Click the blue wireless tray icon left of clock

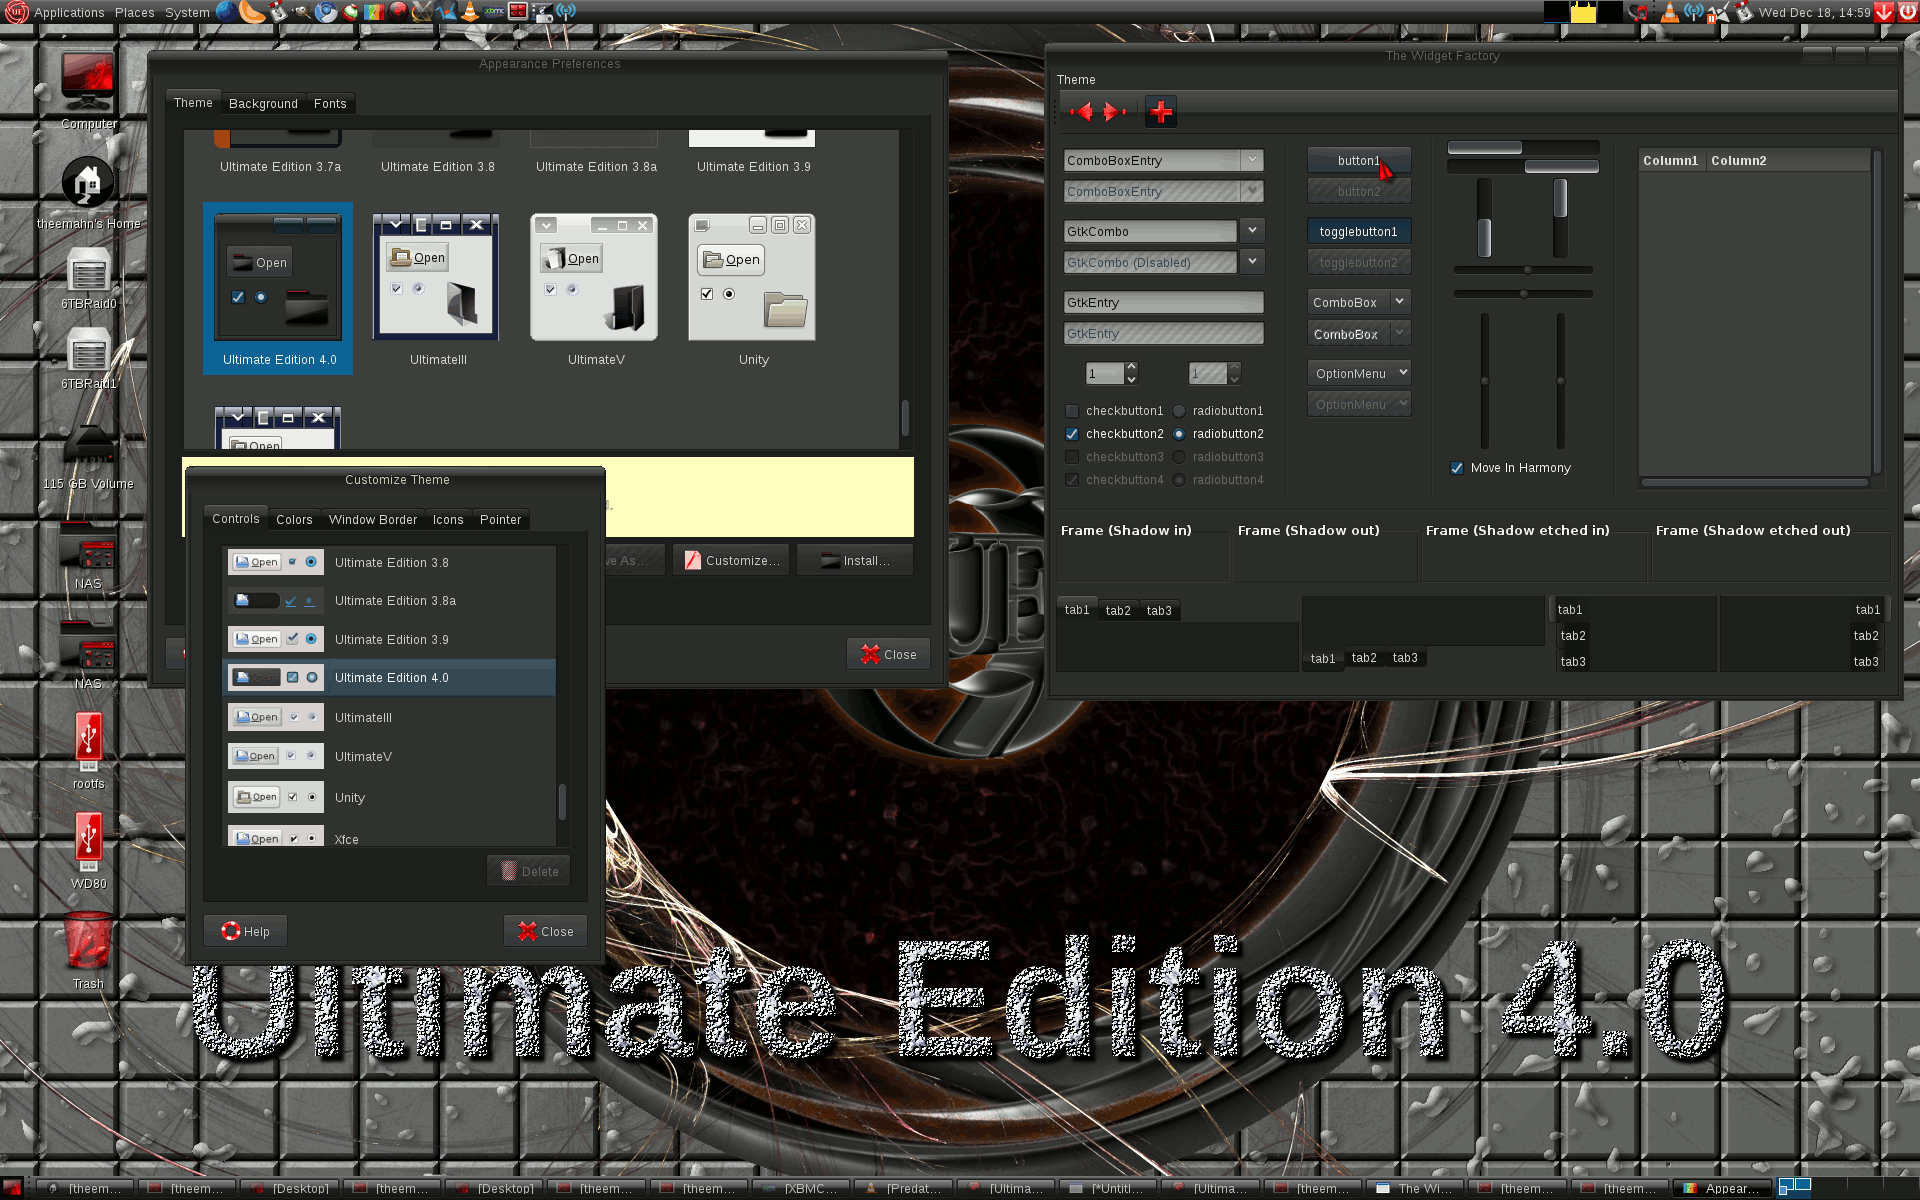(x=1692, y=12)
